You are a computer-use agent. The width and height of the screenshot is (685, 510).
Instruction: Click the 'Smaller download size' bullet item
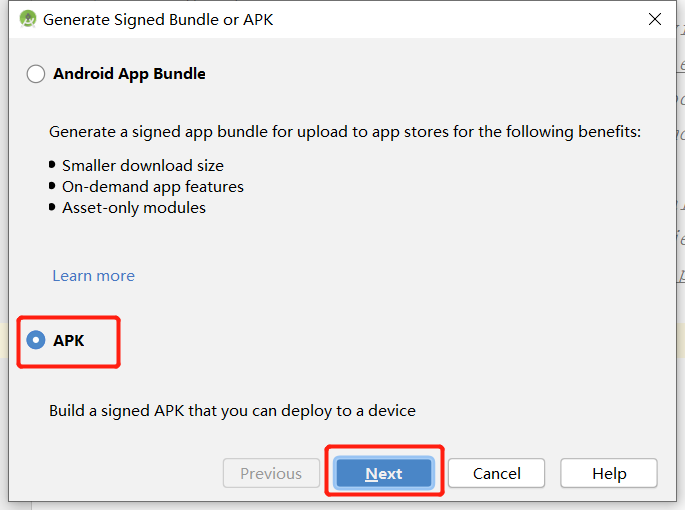tap(143, 166)
